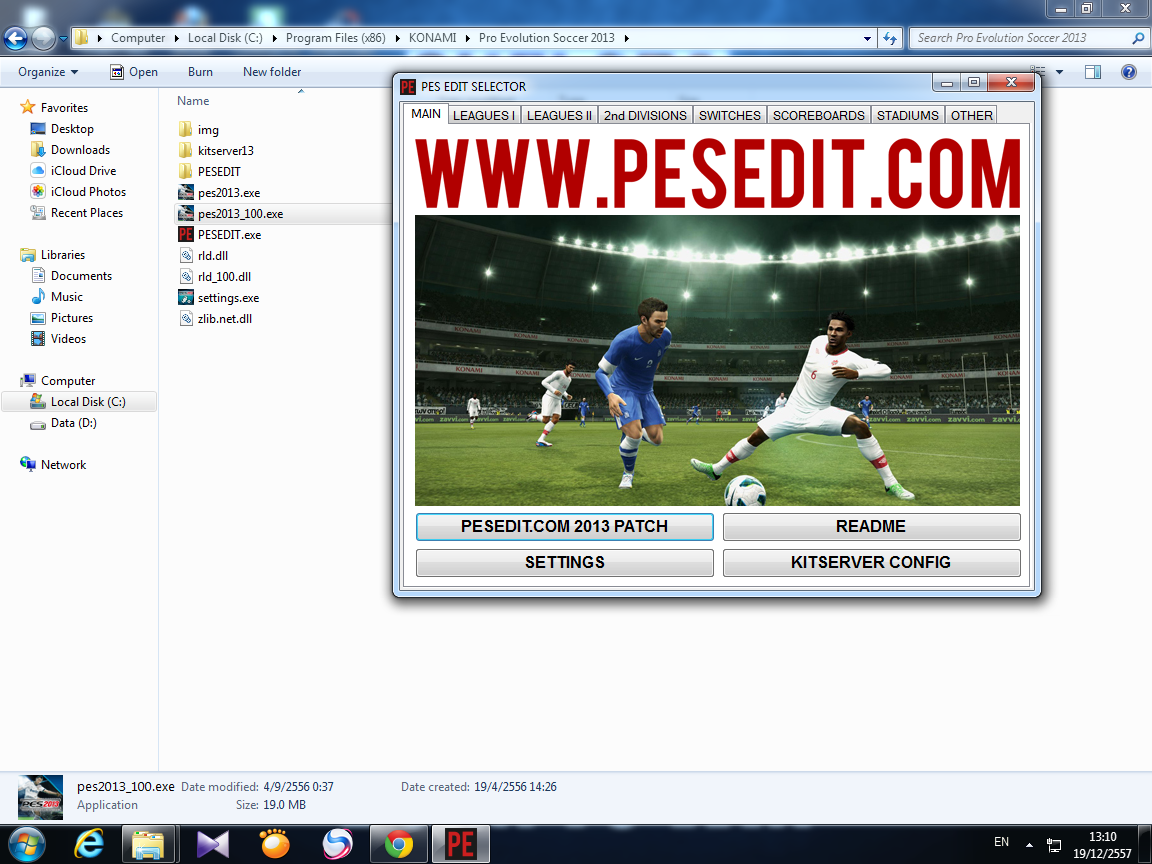Screen dimensions: 1152x864
Task: Switch to STADIUMS tab
Action: (907, 115)
